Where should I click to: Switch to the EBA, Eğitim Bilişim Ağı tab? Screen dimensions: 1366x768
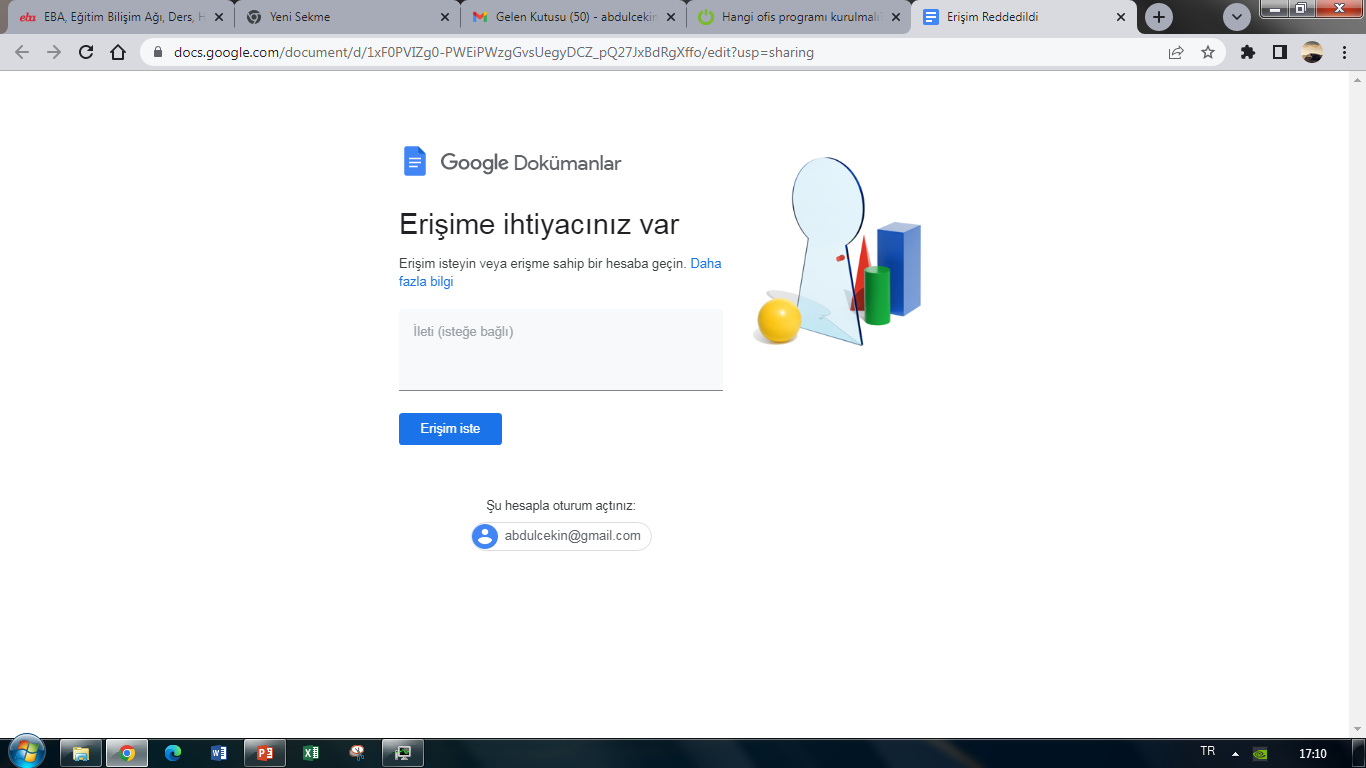(x=121, y=17)
